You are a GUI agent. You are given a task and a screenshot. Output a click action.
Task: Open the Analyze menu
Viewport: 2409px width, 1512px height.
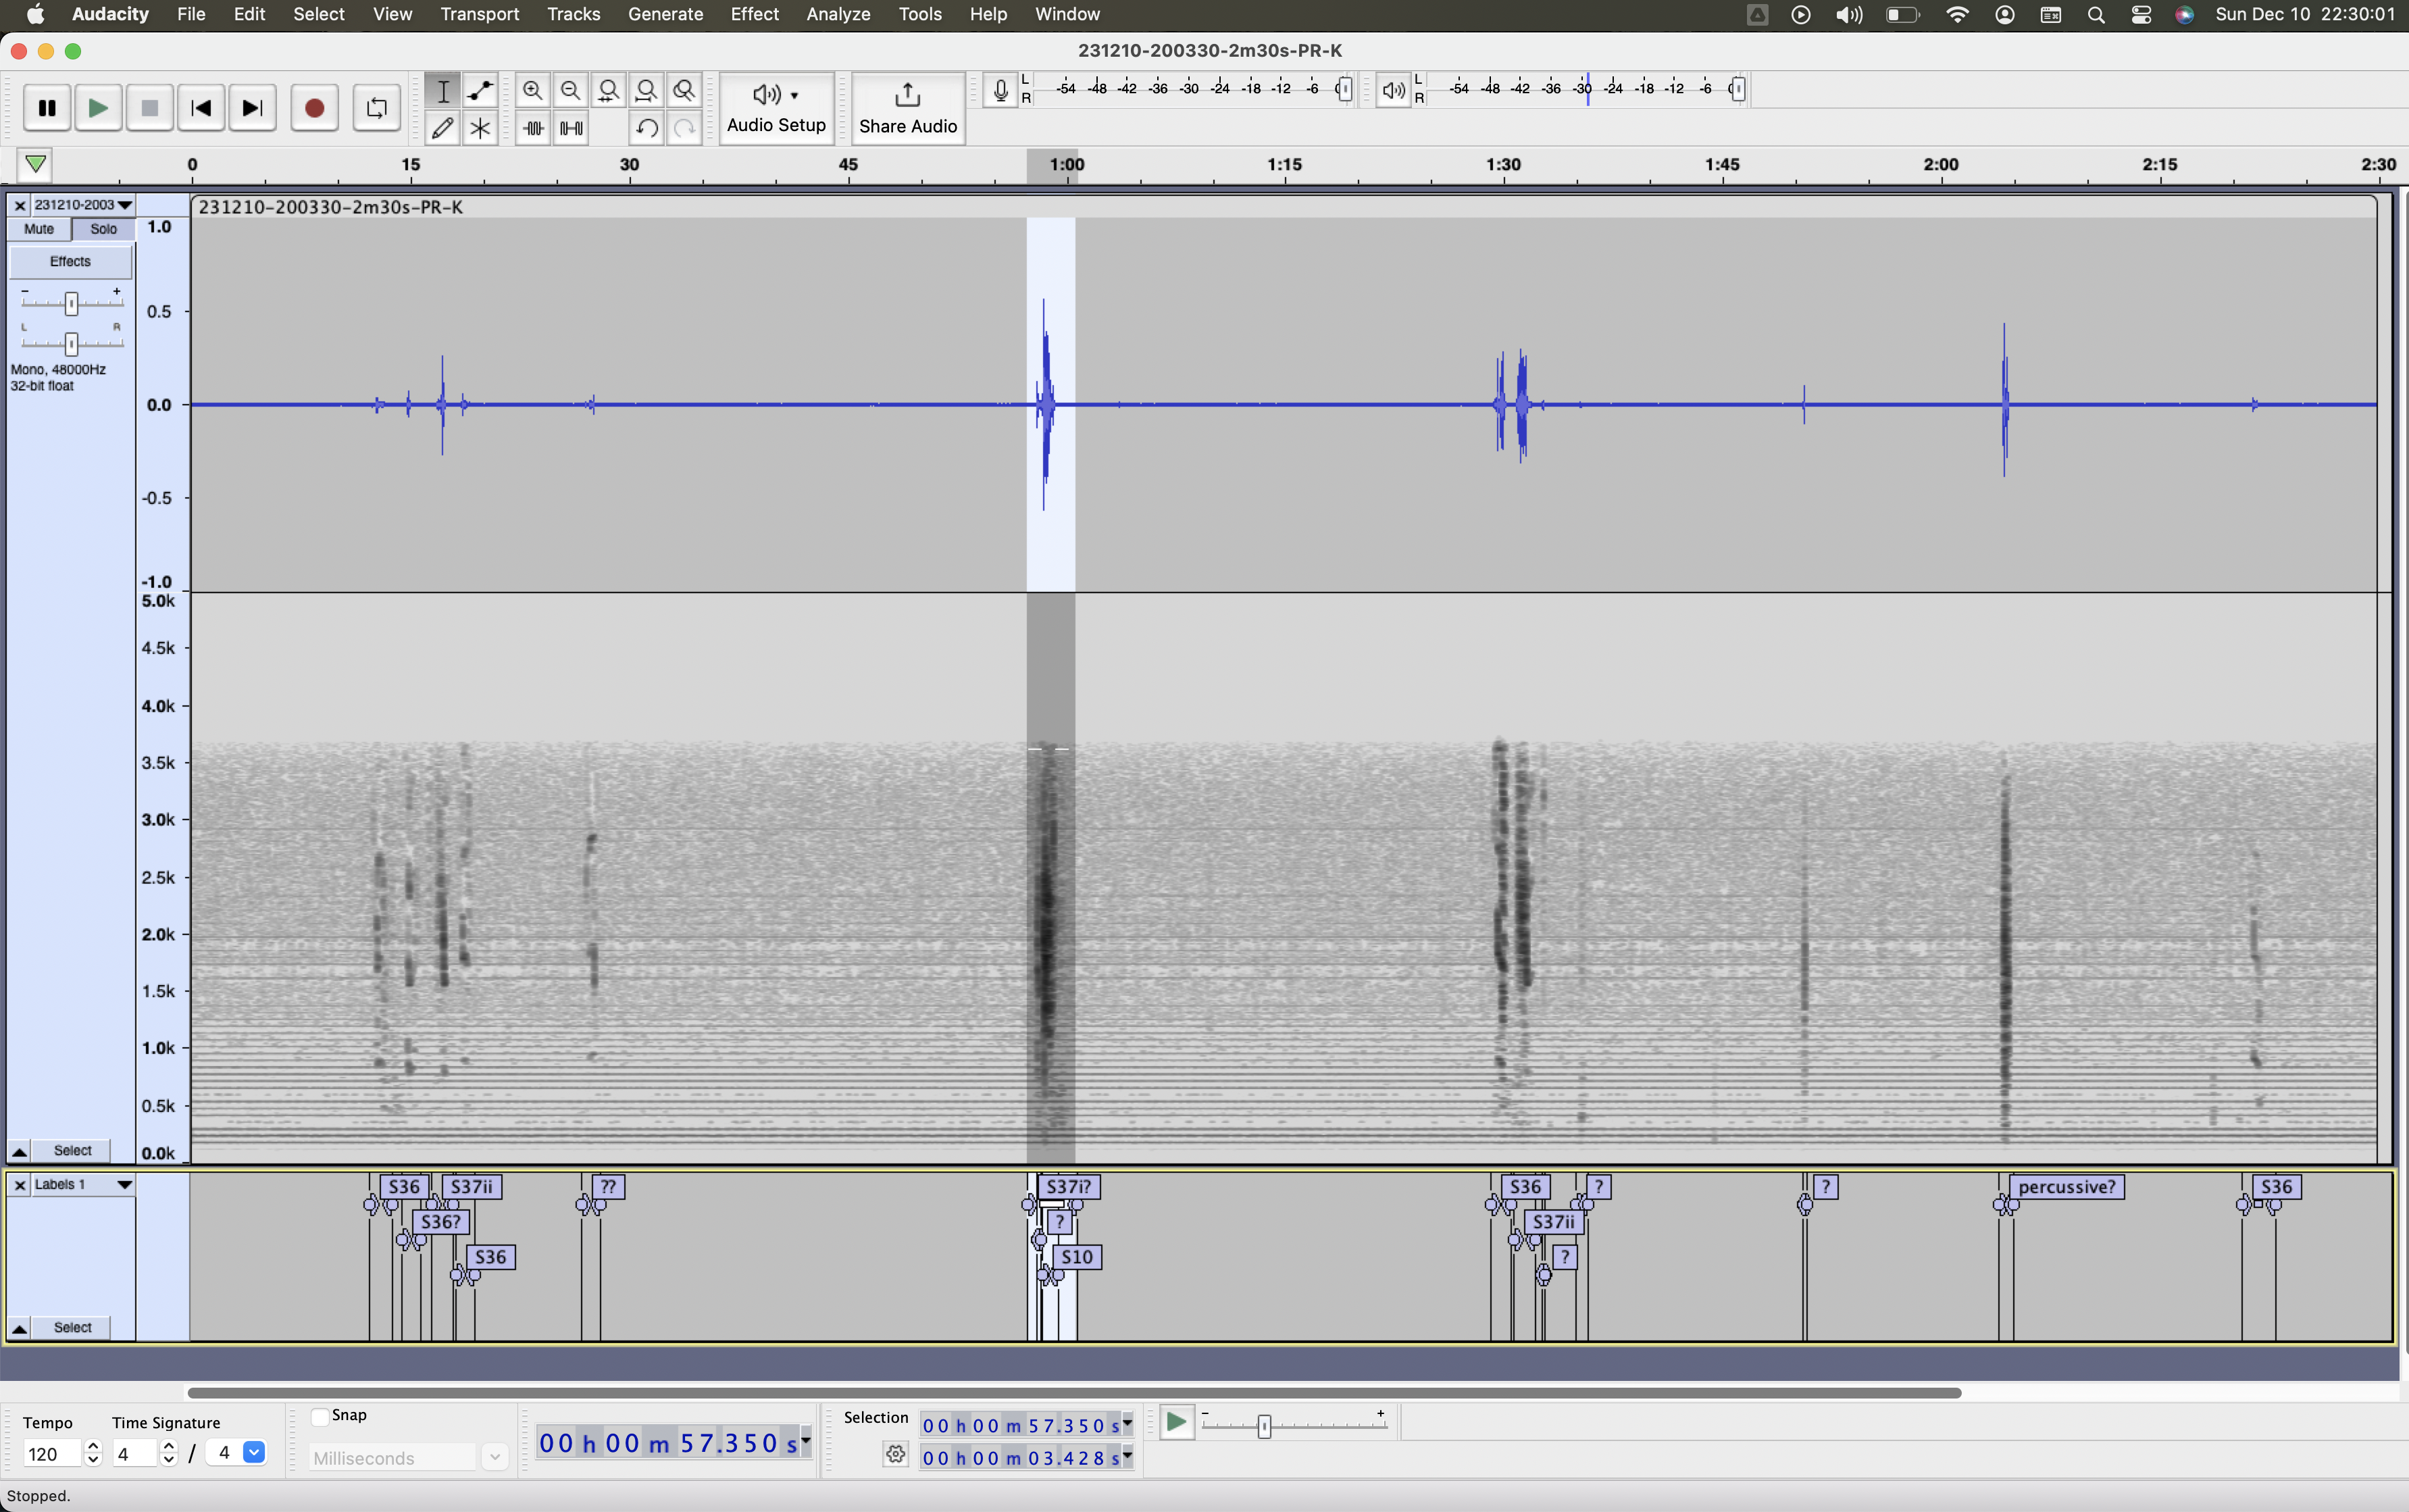837,14
